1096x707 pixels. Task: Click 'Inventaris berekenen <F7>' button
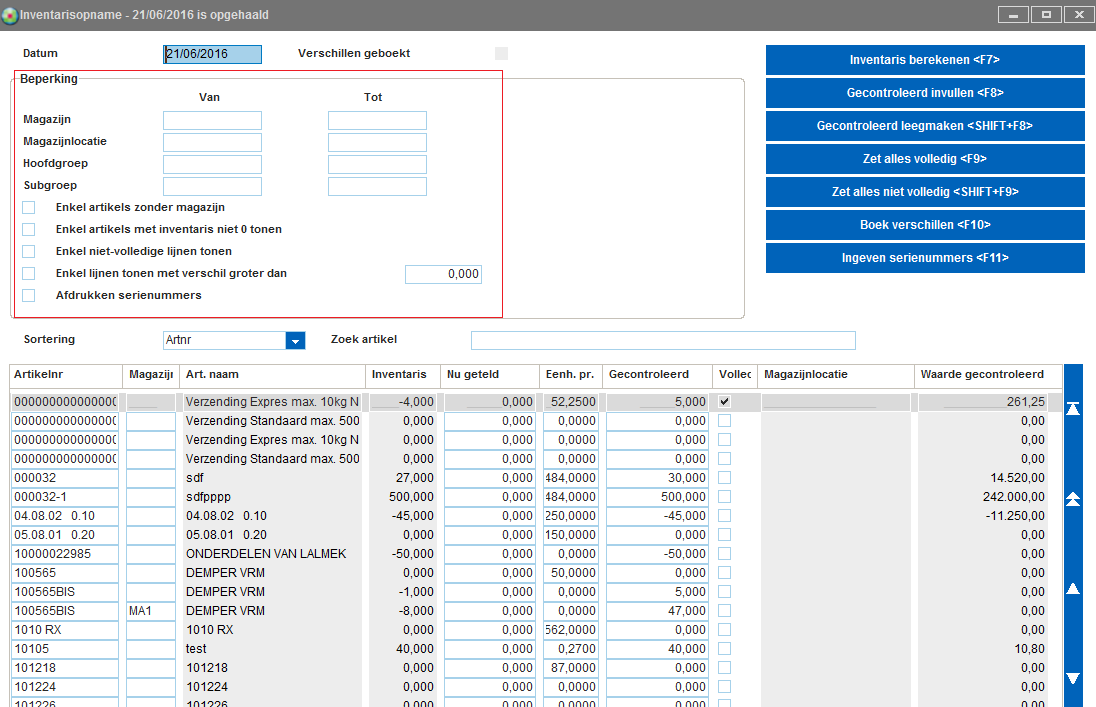tap(925, 60)
